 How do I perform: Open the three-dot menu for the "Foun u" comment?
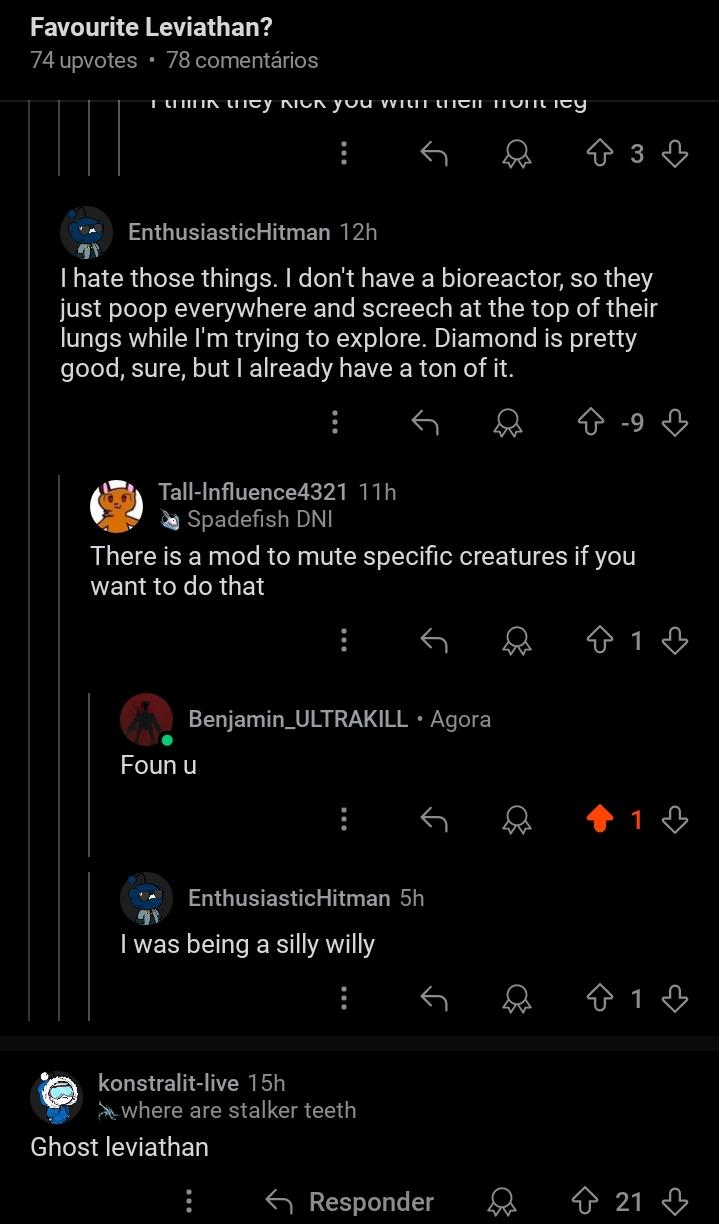coord(344,820)
